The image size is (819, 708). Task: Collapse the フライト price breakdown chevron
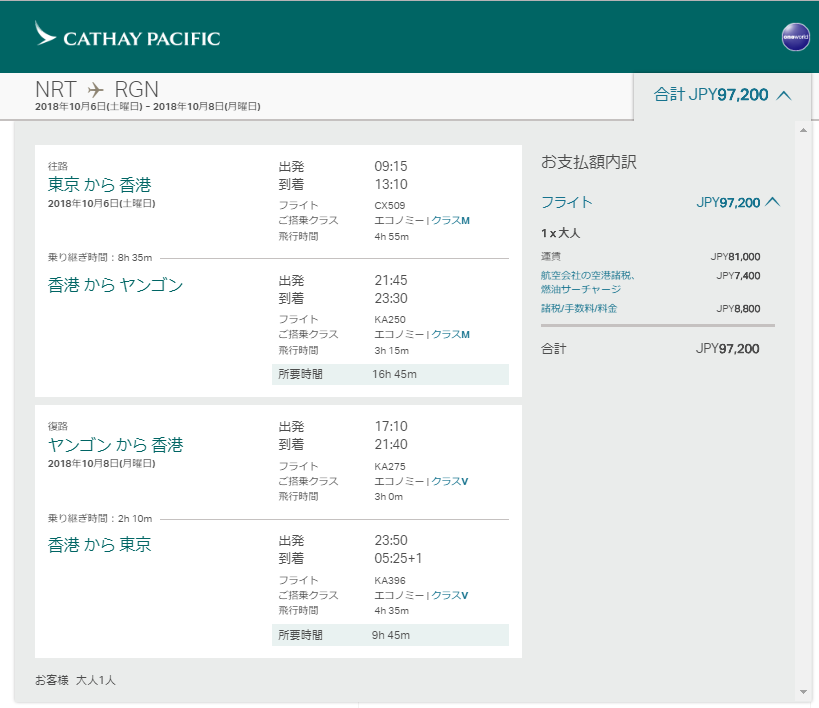[771, 202]
